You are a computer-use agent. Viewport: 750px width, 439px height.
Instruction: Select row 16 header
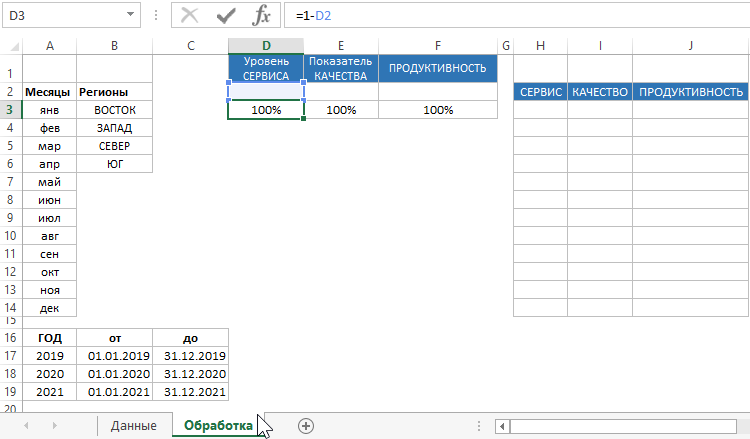tap(11, 337)
